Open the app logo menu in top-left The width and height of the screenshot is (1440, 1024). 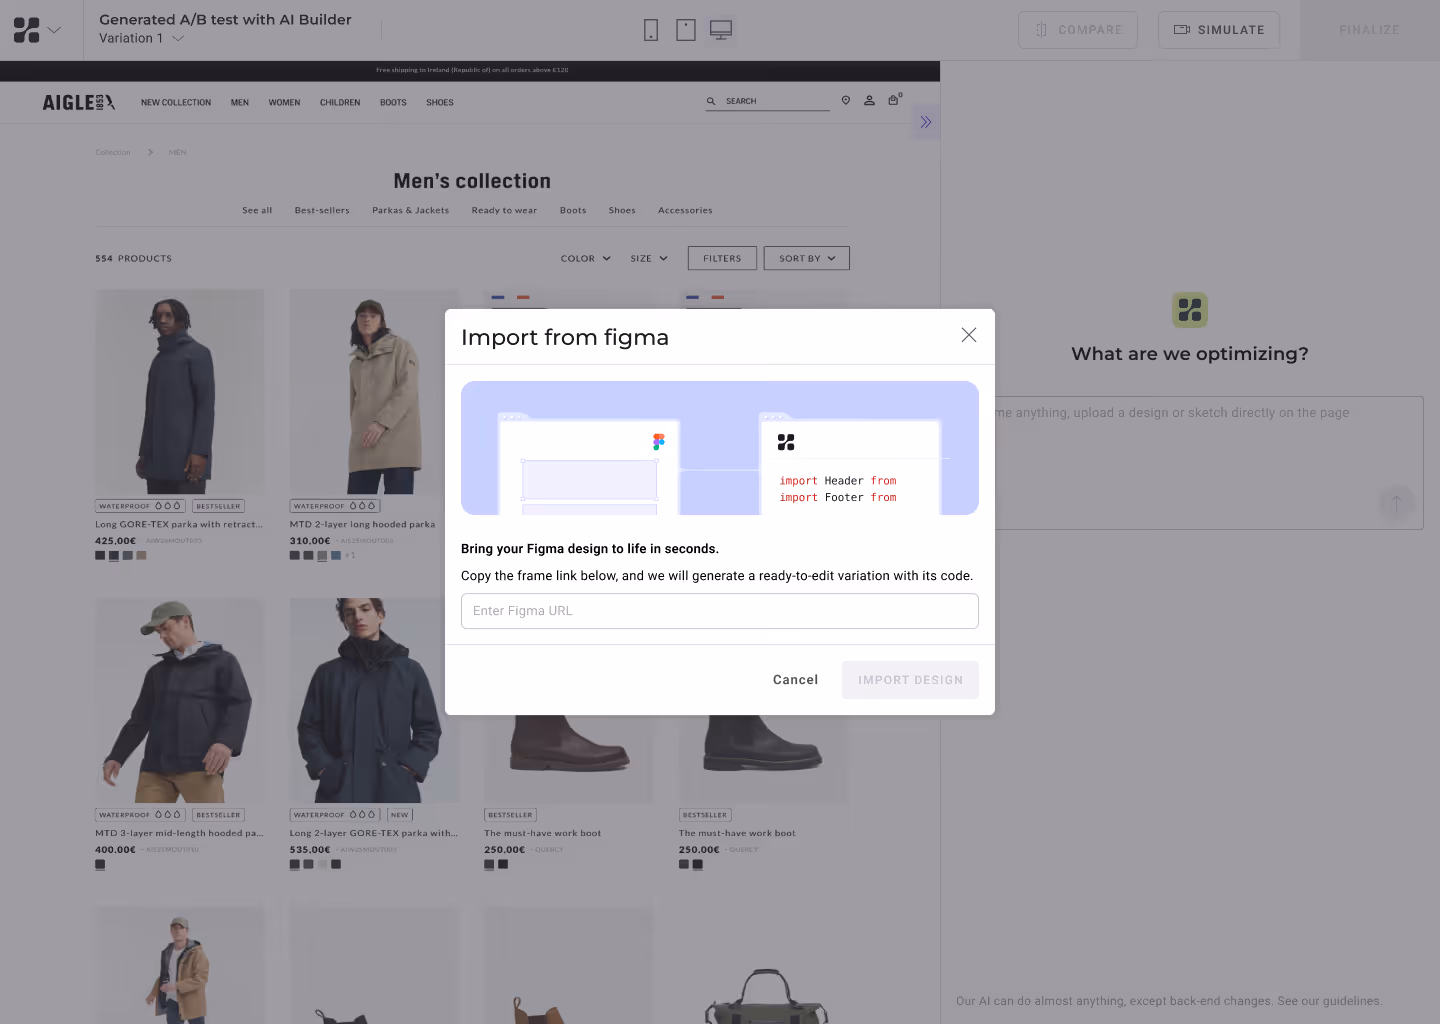(37, 30)
